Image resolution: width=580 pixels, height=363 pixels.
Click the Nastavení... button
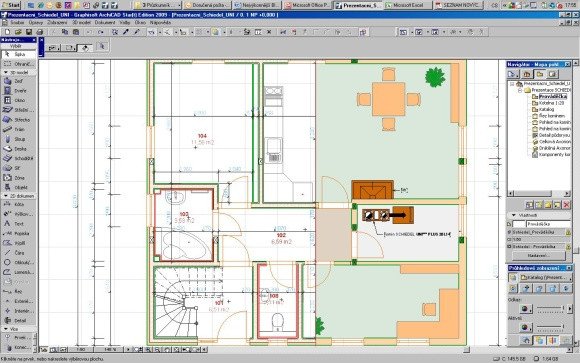539,255
